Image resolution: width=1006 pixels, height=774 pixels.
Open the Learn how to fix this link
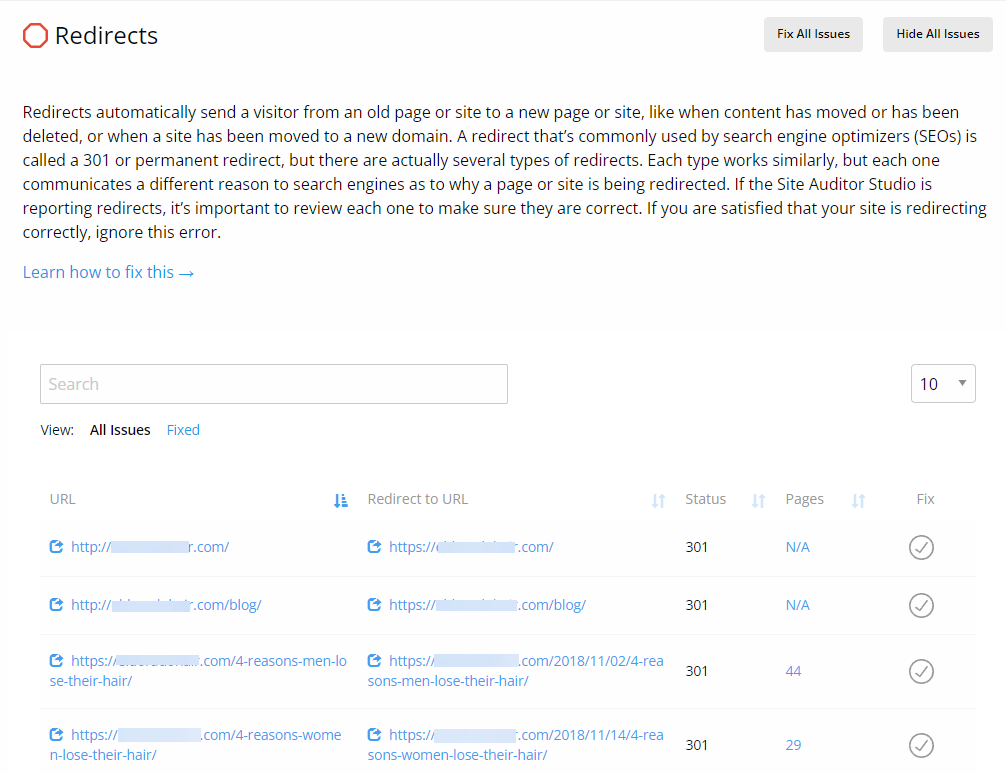(108, 272)
